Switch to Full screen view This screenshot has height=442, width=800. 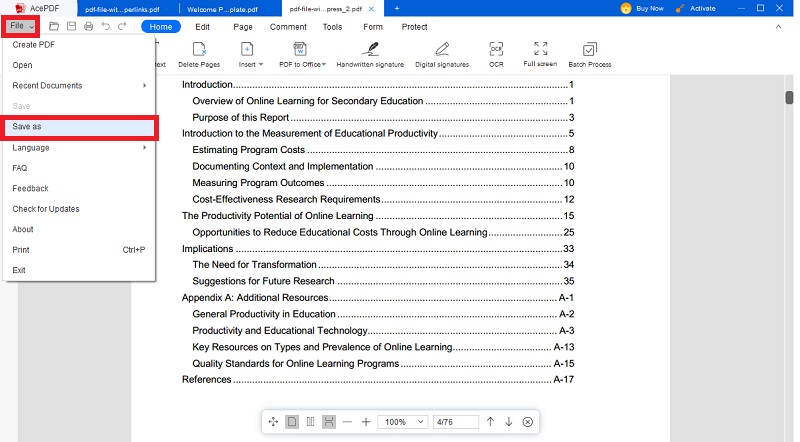click(540, 54)
